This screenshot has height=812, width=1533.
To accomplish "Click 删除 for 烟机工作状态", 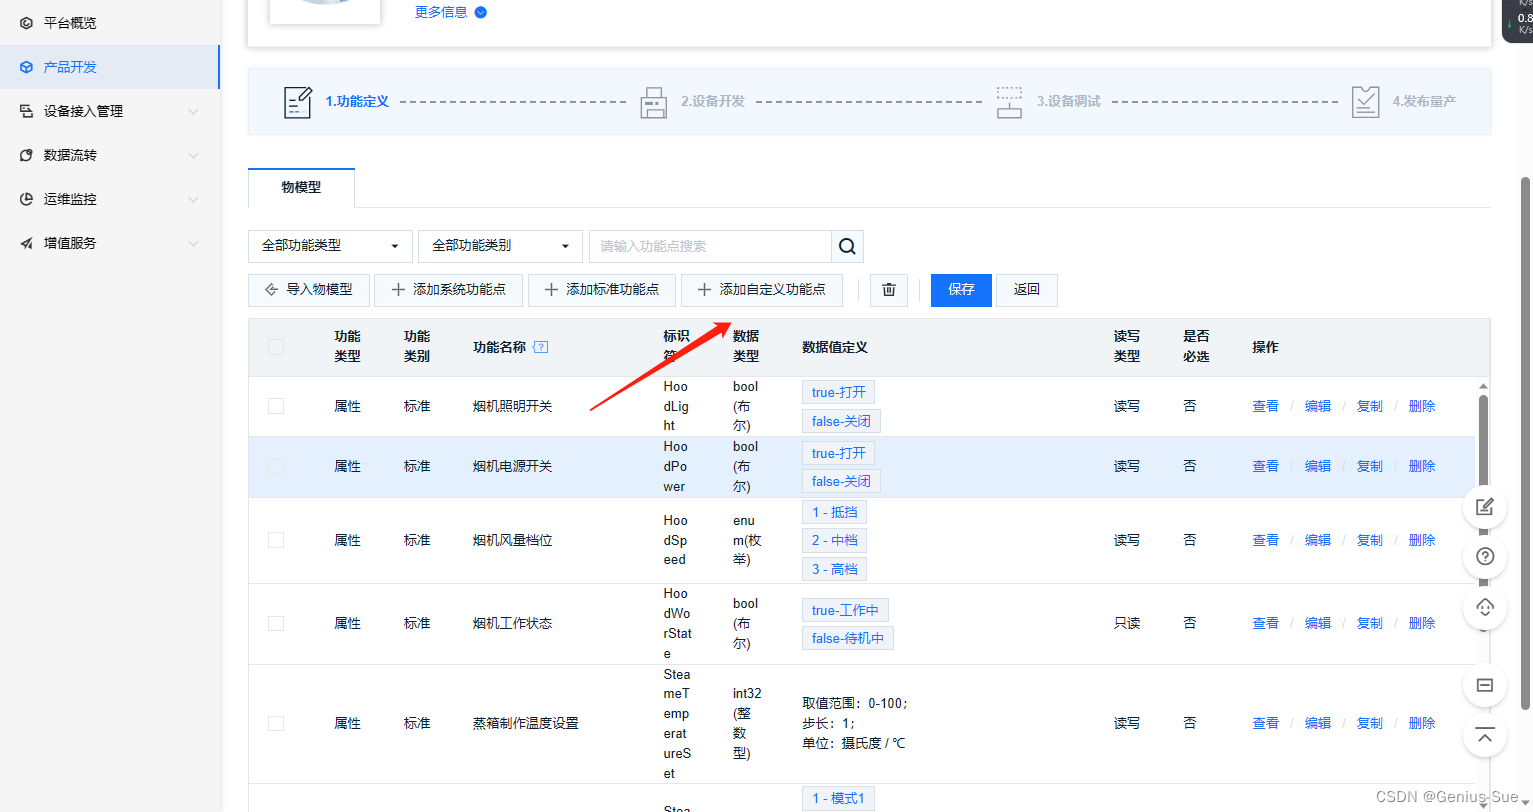I will (1422, 623).
